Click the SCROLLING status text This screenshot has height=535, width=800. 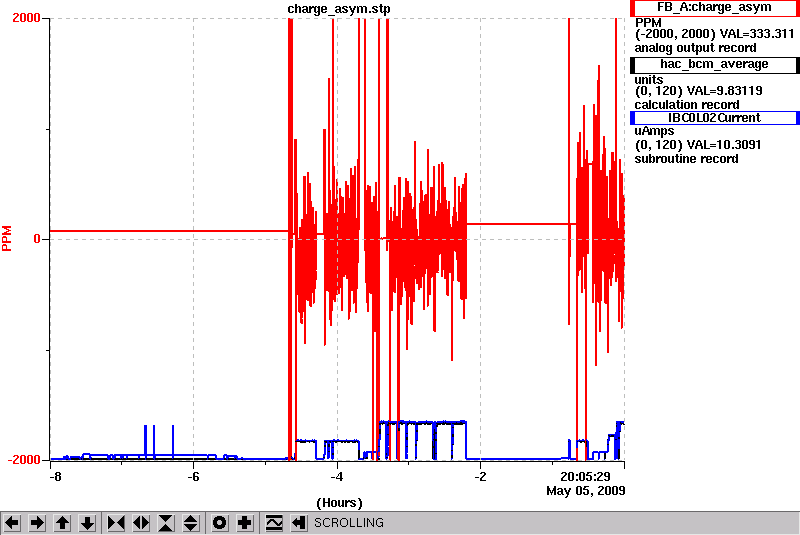[x=349, y=523]
